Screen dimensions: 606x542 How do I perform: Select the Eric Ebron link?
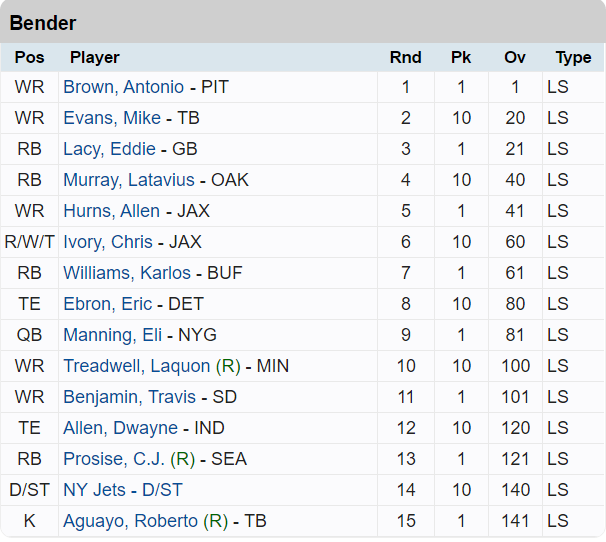(x=108, y=304)
